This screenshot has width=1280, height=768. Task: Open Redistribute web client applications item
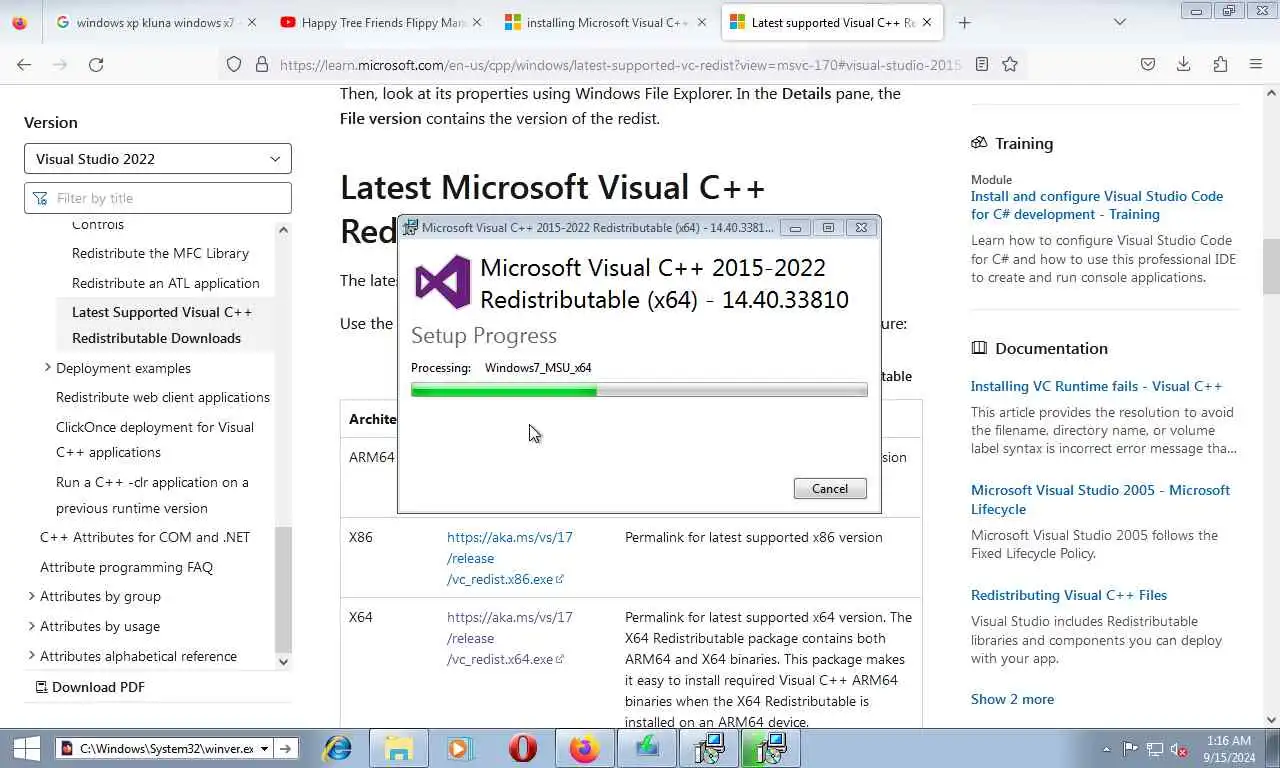[163, 397]
